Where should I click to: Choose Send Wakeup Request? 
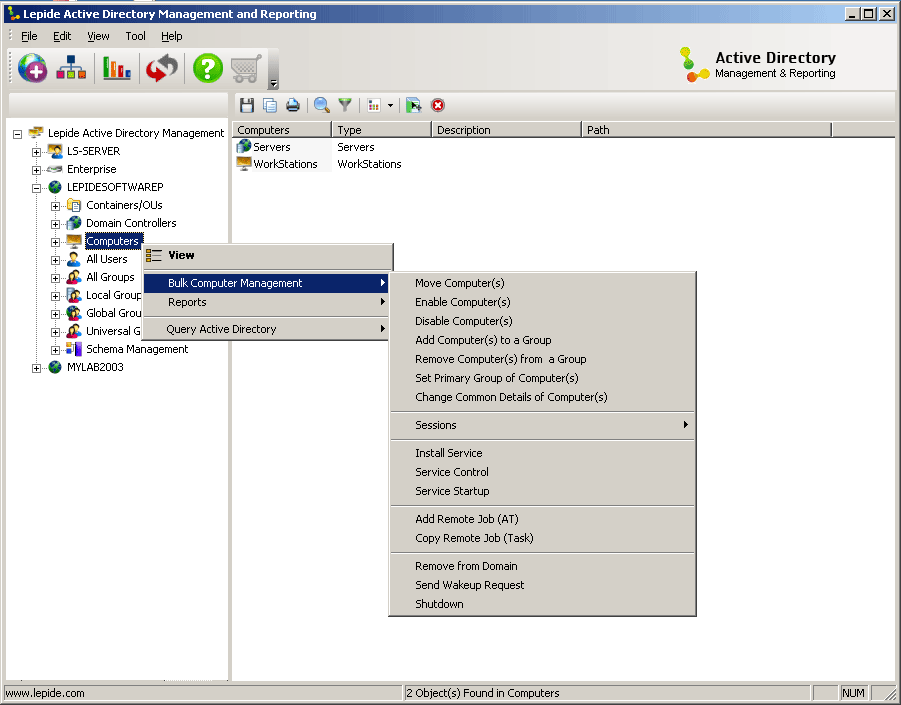542,585
